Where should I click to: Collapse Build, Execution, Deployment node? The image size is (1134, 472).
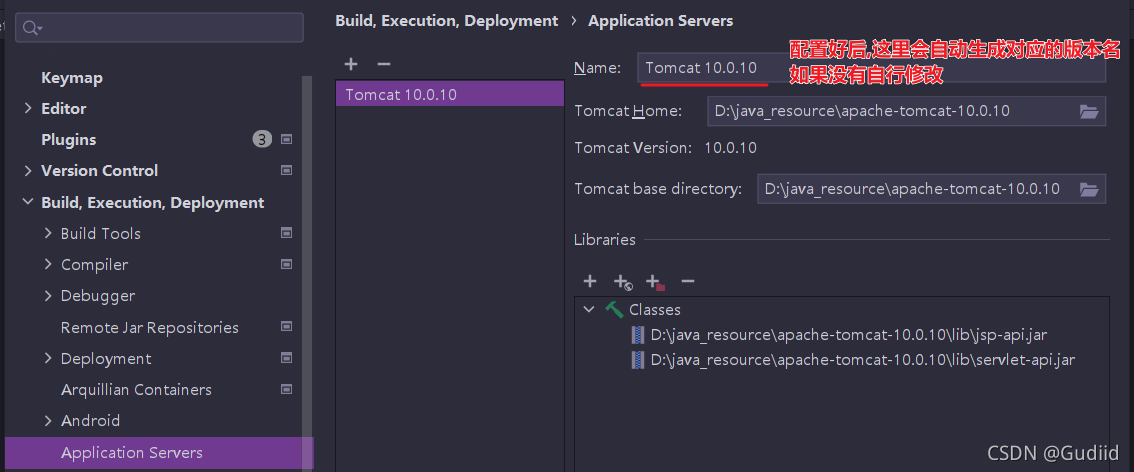click(x=28, y=202)
